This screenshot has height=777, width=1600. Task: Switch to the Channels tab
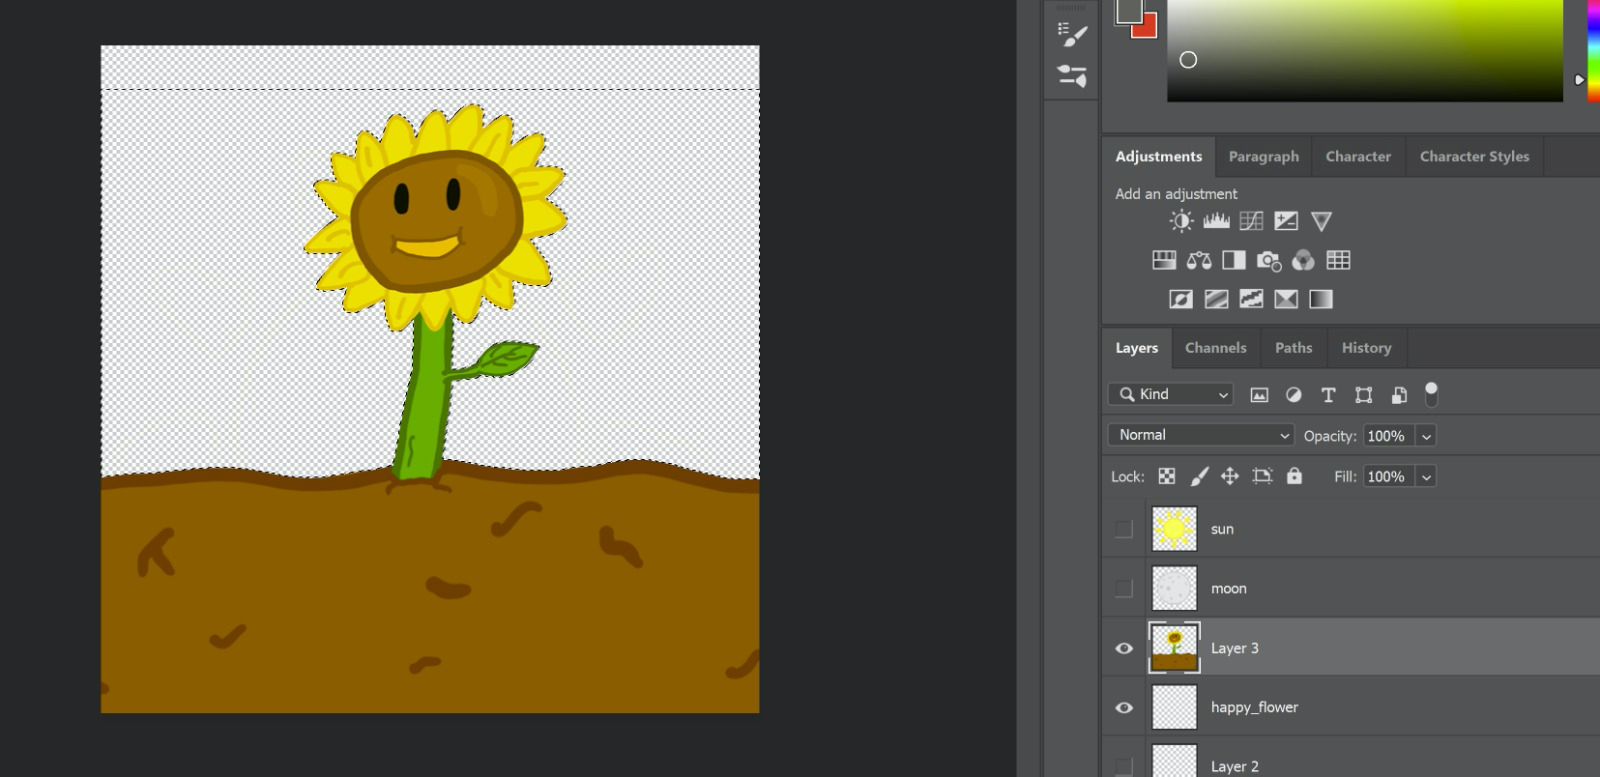tap(1215, 348)
